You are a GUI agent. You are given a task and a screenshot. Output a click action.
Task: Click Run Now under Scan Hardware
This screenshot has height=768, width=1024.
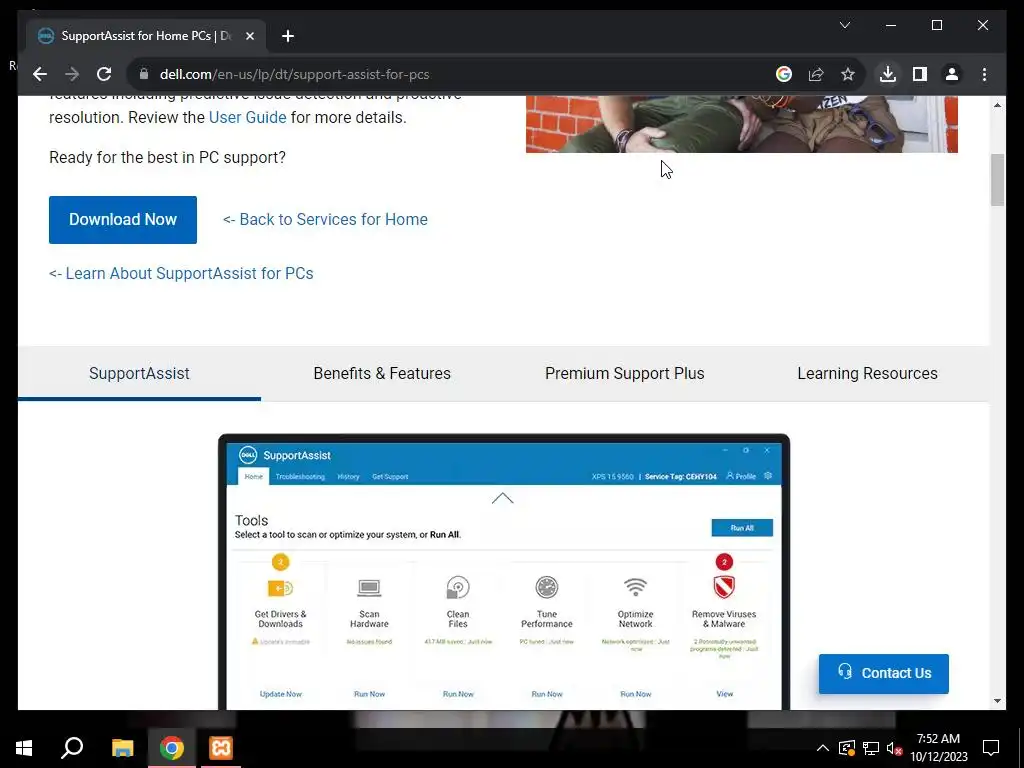[370, 694]
